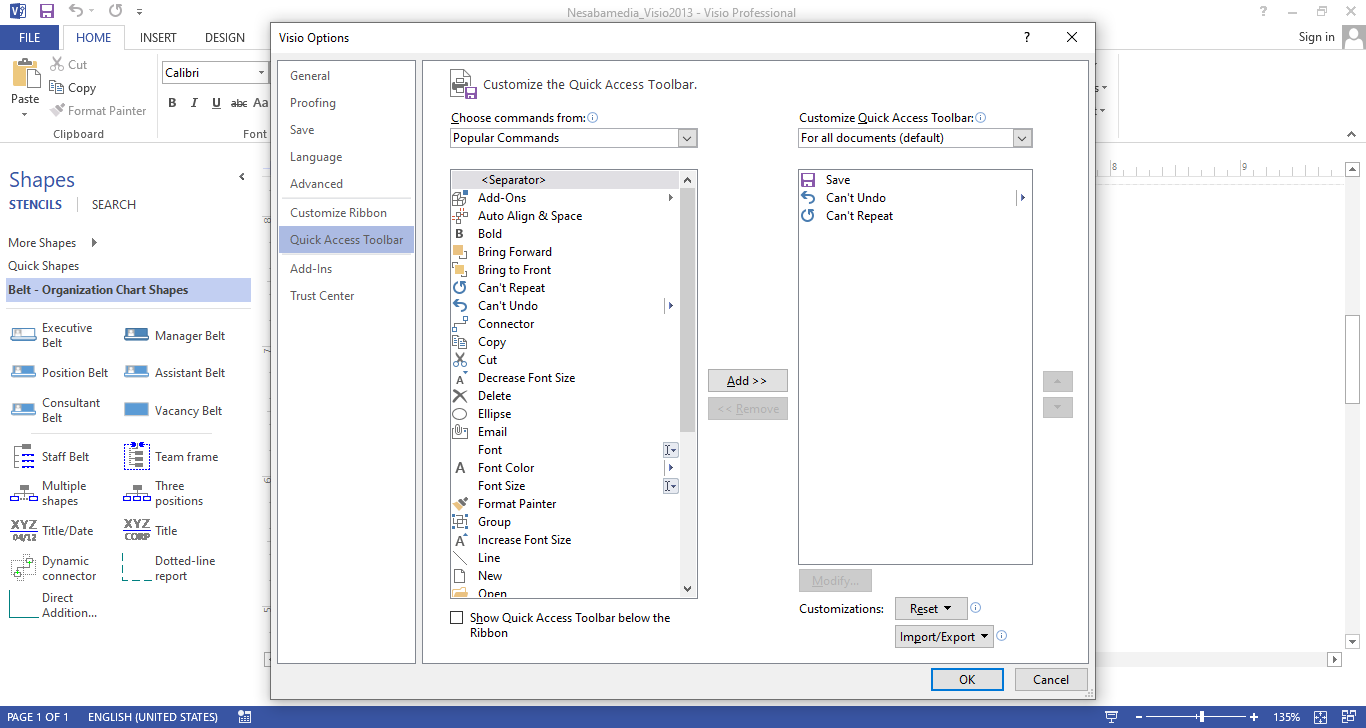
Task: Toggle Show Quick Access Toolbar below Ribbon
Action: (x=457, y=618)
